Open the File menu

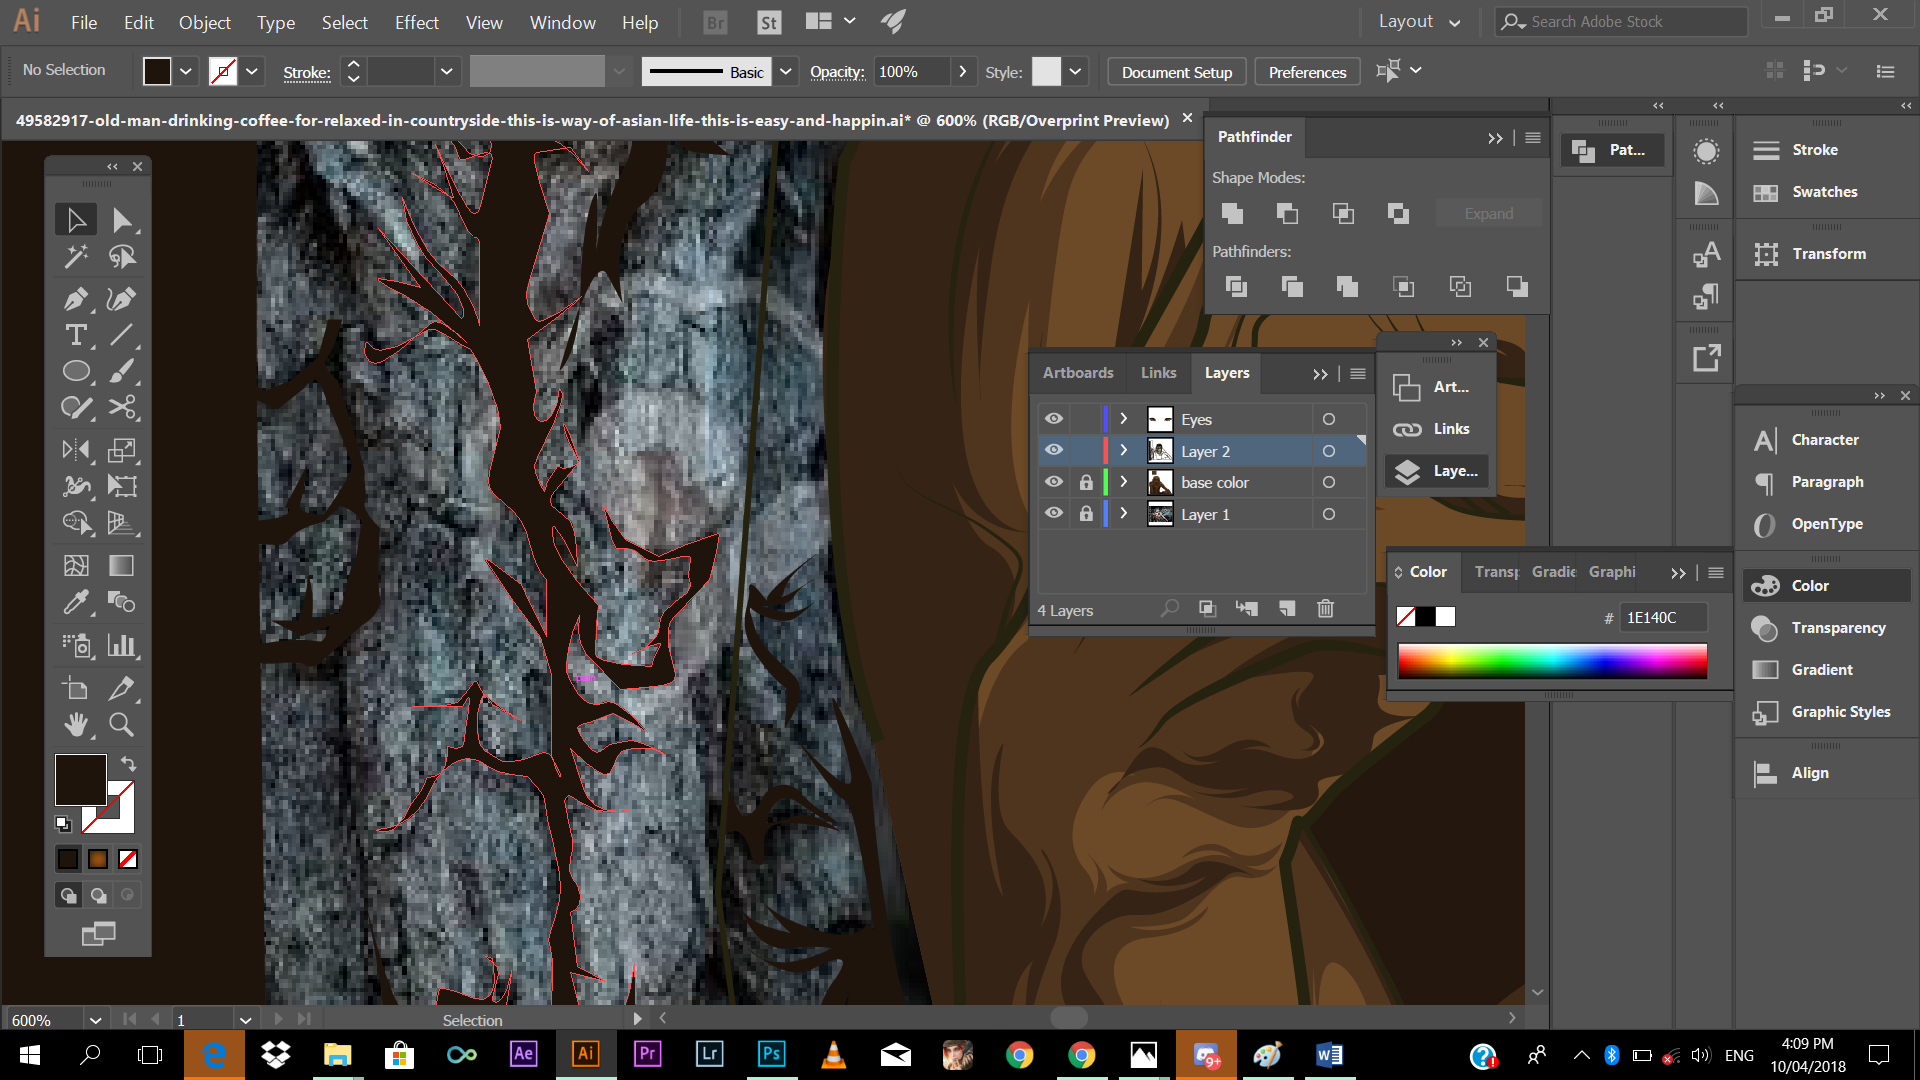[84, 22]
